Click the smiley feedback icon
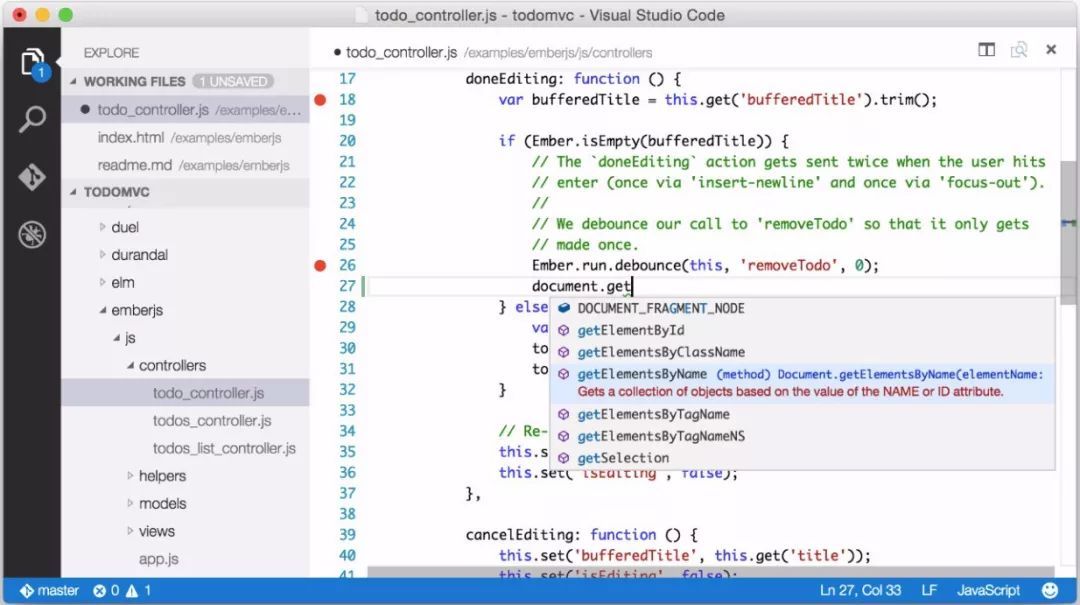1080x605 pixels. click(1050, 591)
